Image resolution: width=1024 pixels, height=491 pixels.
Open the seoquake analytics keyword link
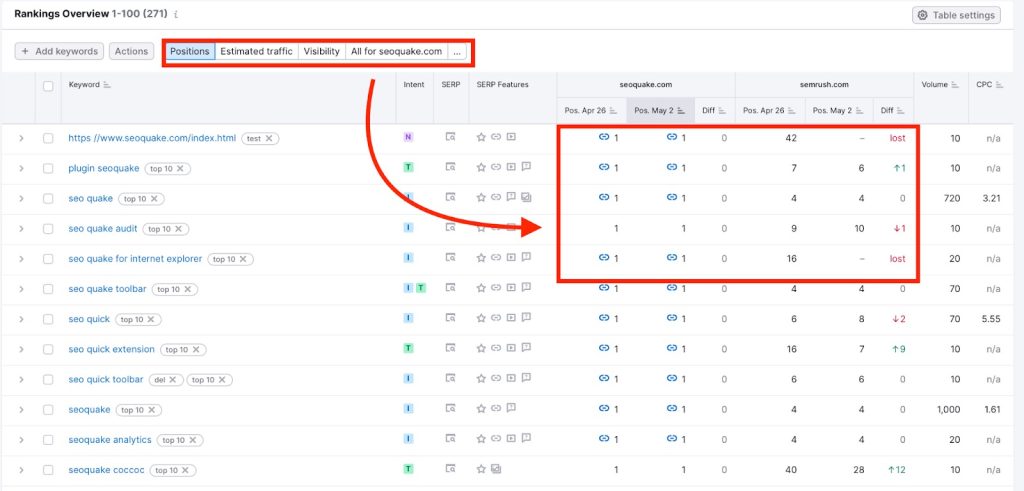pyautogui.click(x=110, y=439)
